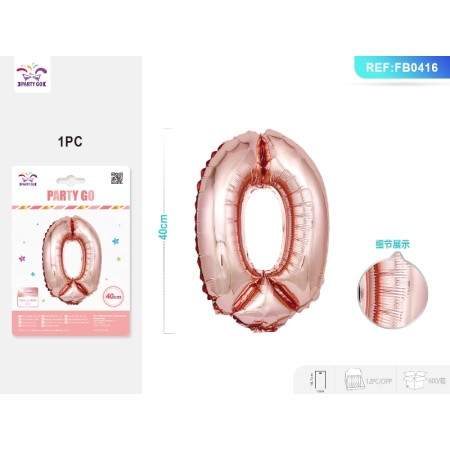The width and height of the screenshot is (450, 450).
Task: Click the 600 carton box icon
Action: pos(415,380)
